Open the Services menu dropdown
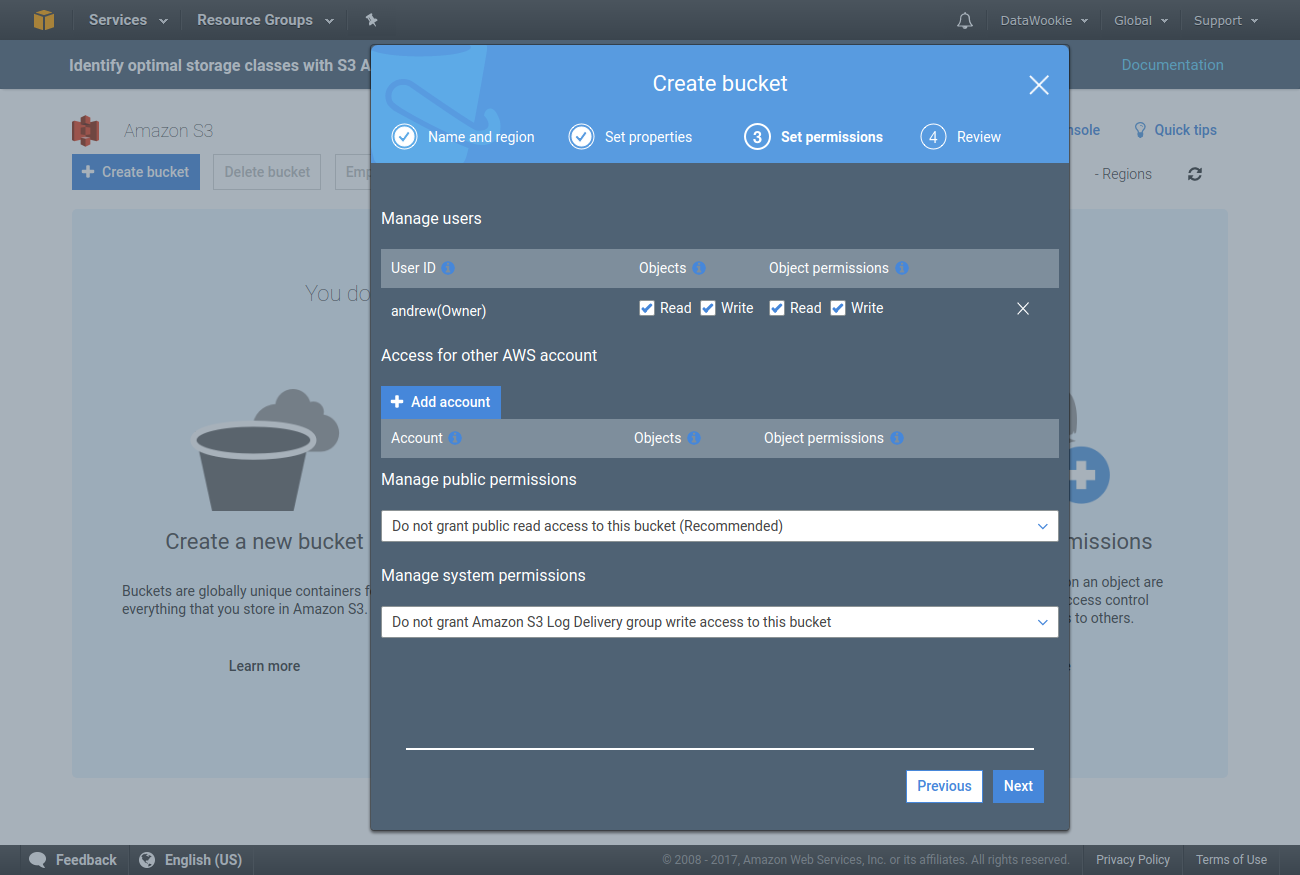The image size is (1300, 875). [128, 20]
